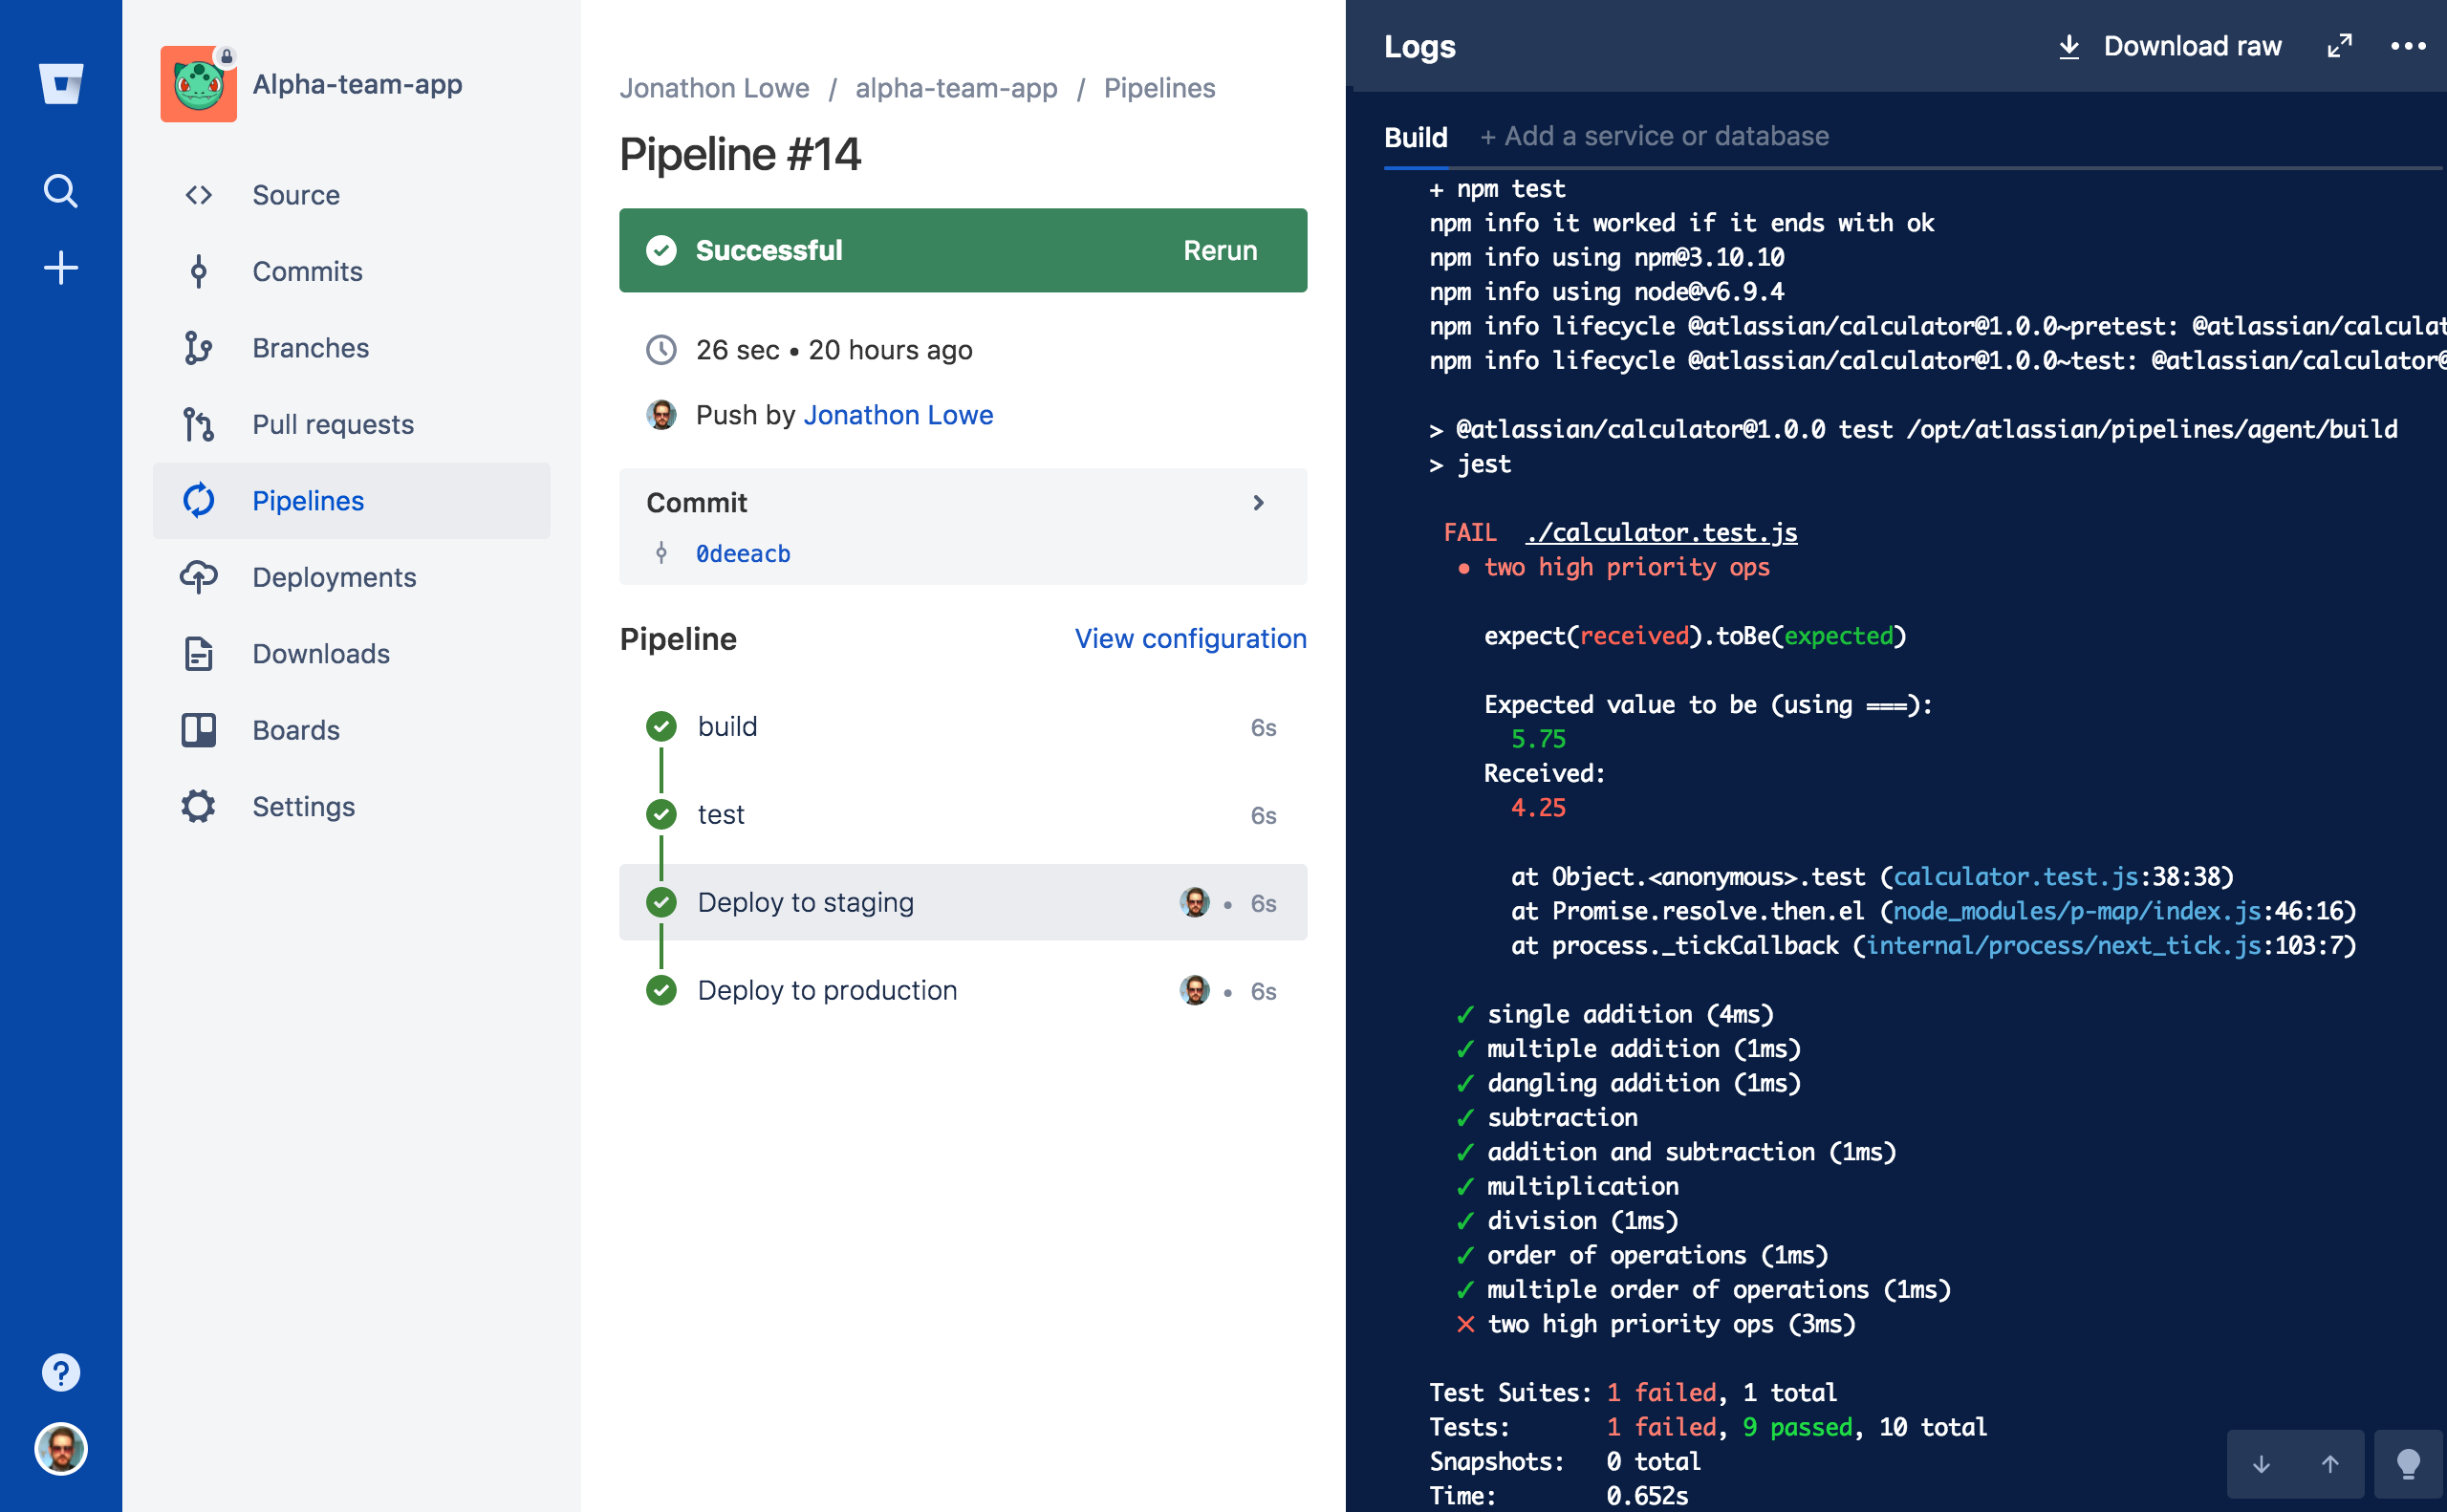This screenshot has height=1512, width=2447.
Task: Click the Branches icon in sidebar
Action: [x=198, y=348]
